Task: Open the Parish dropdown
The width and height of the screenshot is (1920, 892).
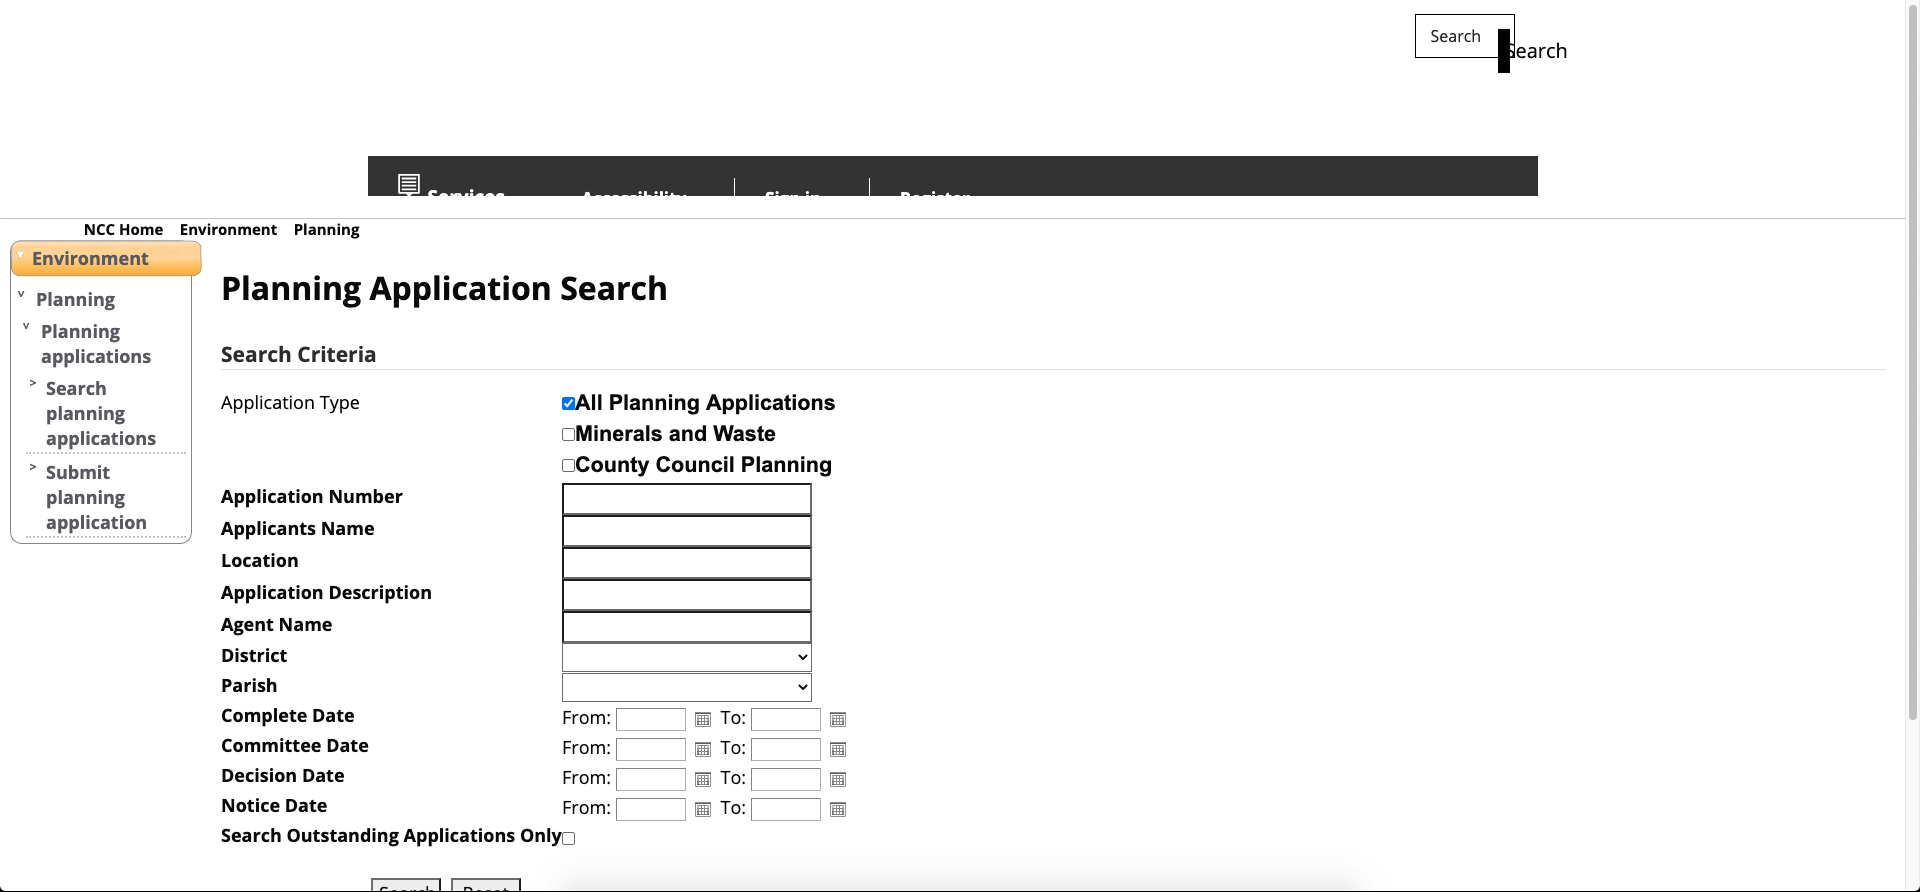Action: (x=686, y=687)
